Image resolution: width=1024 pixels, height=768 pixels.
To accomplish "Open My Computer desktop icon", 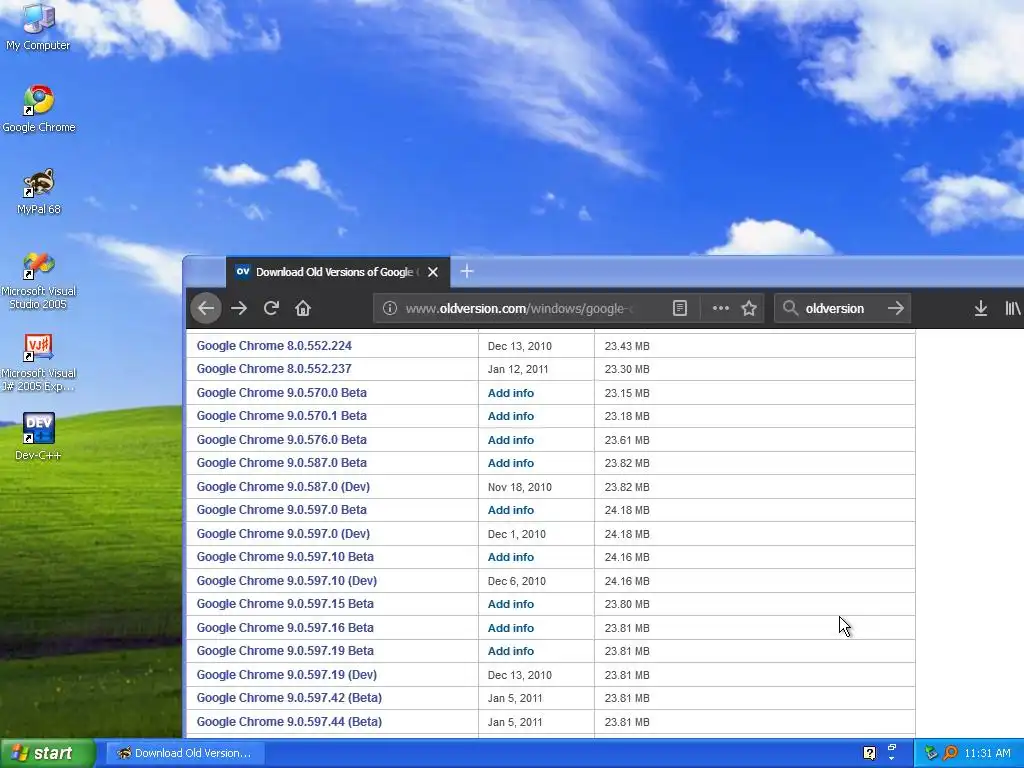I will [38, 27].
